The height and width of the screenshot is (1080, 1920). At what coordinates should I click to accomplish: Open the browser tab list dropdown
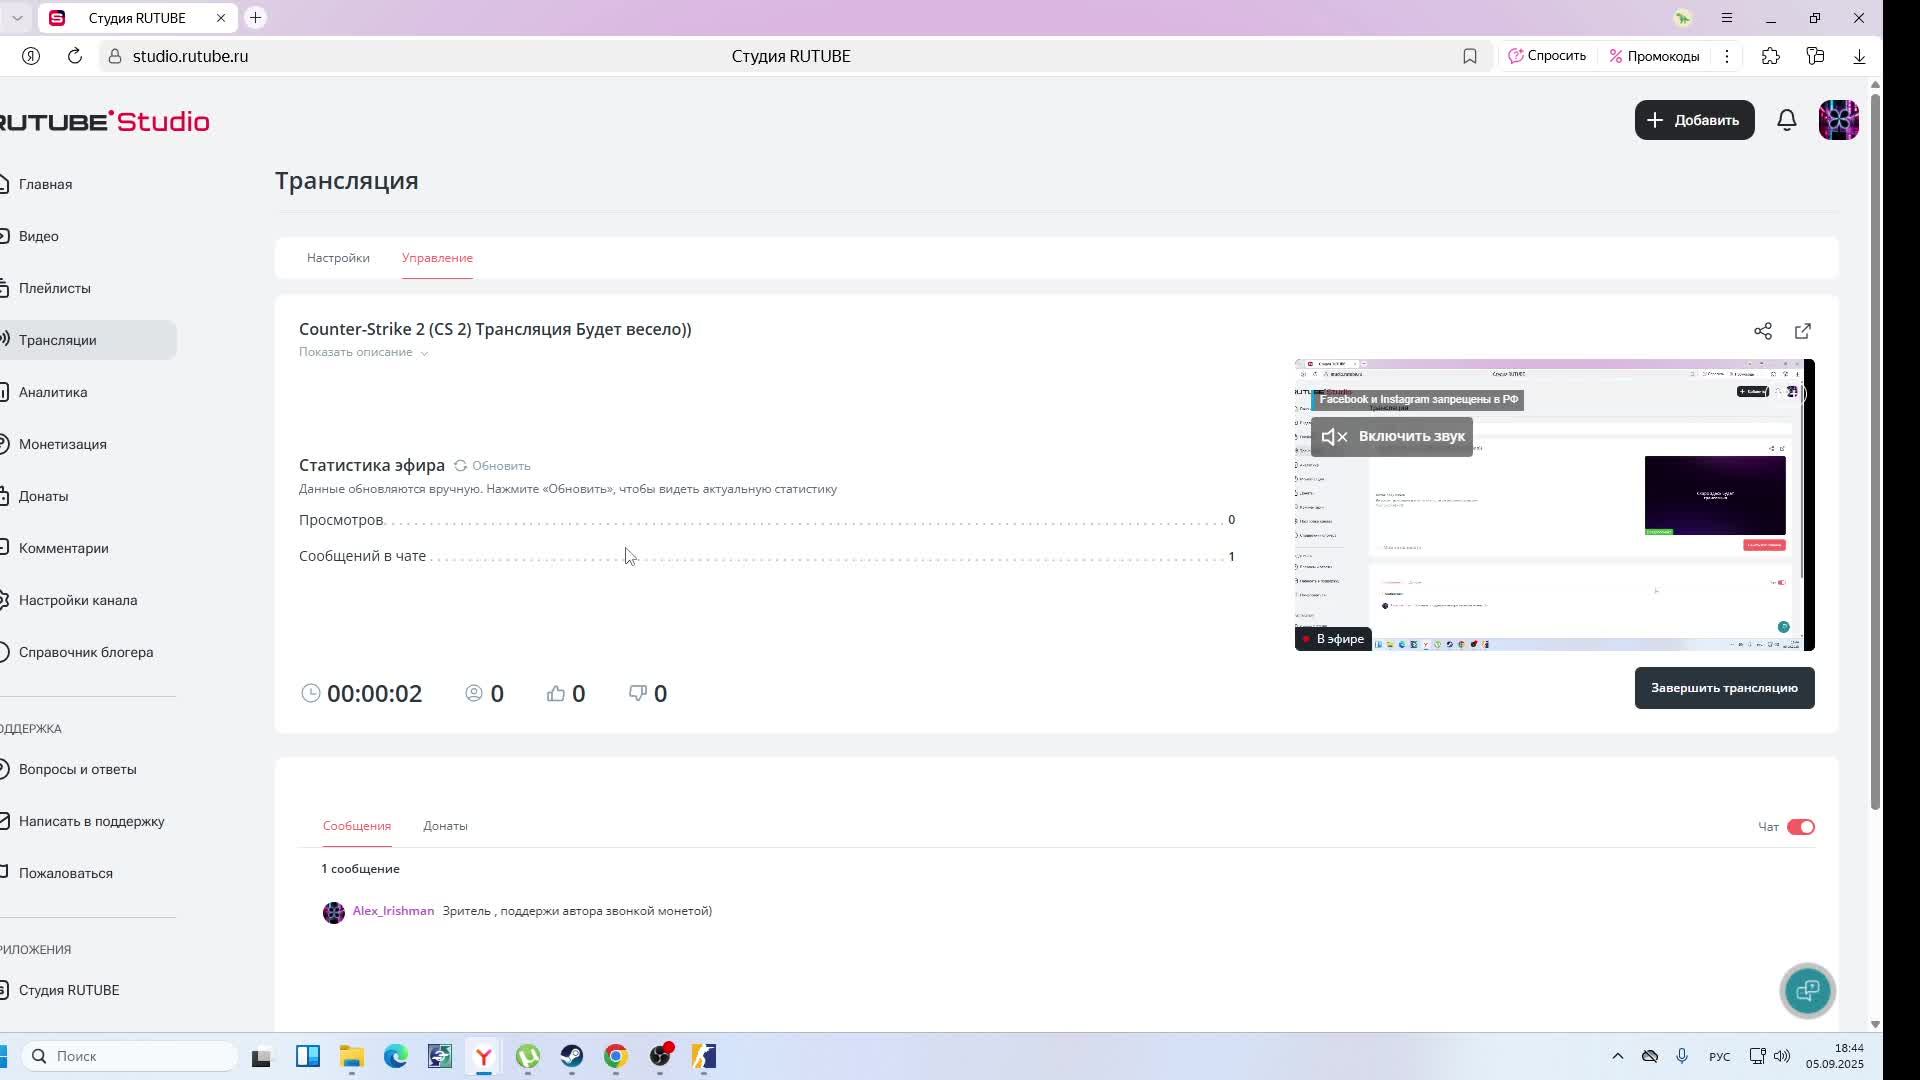(x=17, y=18)
